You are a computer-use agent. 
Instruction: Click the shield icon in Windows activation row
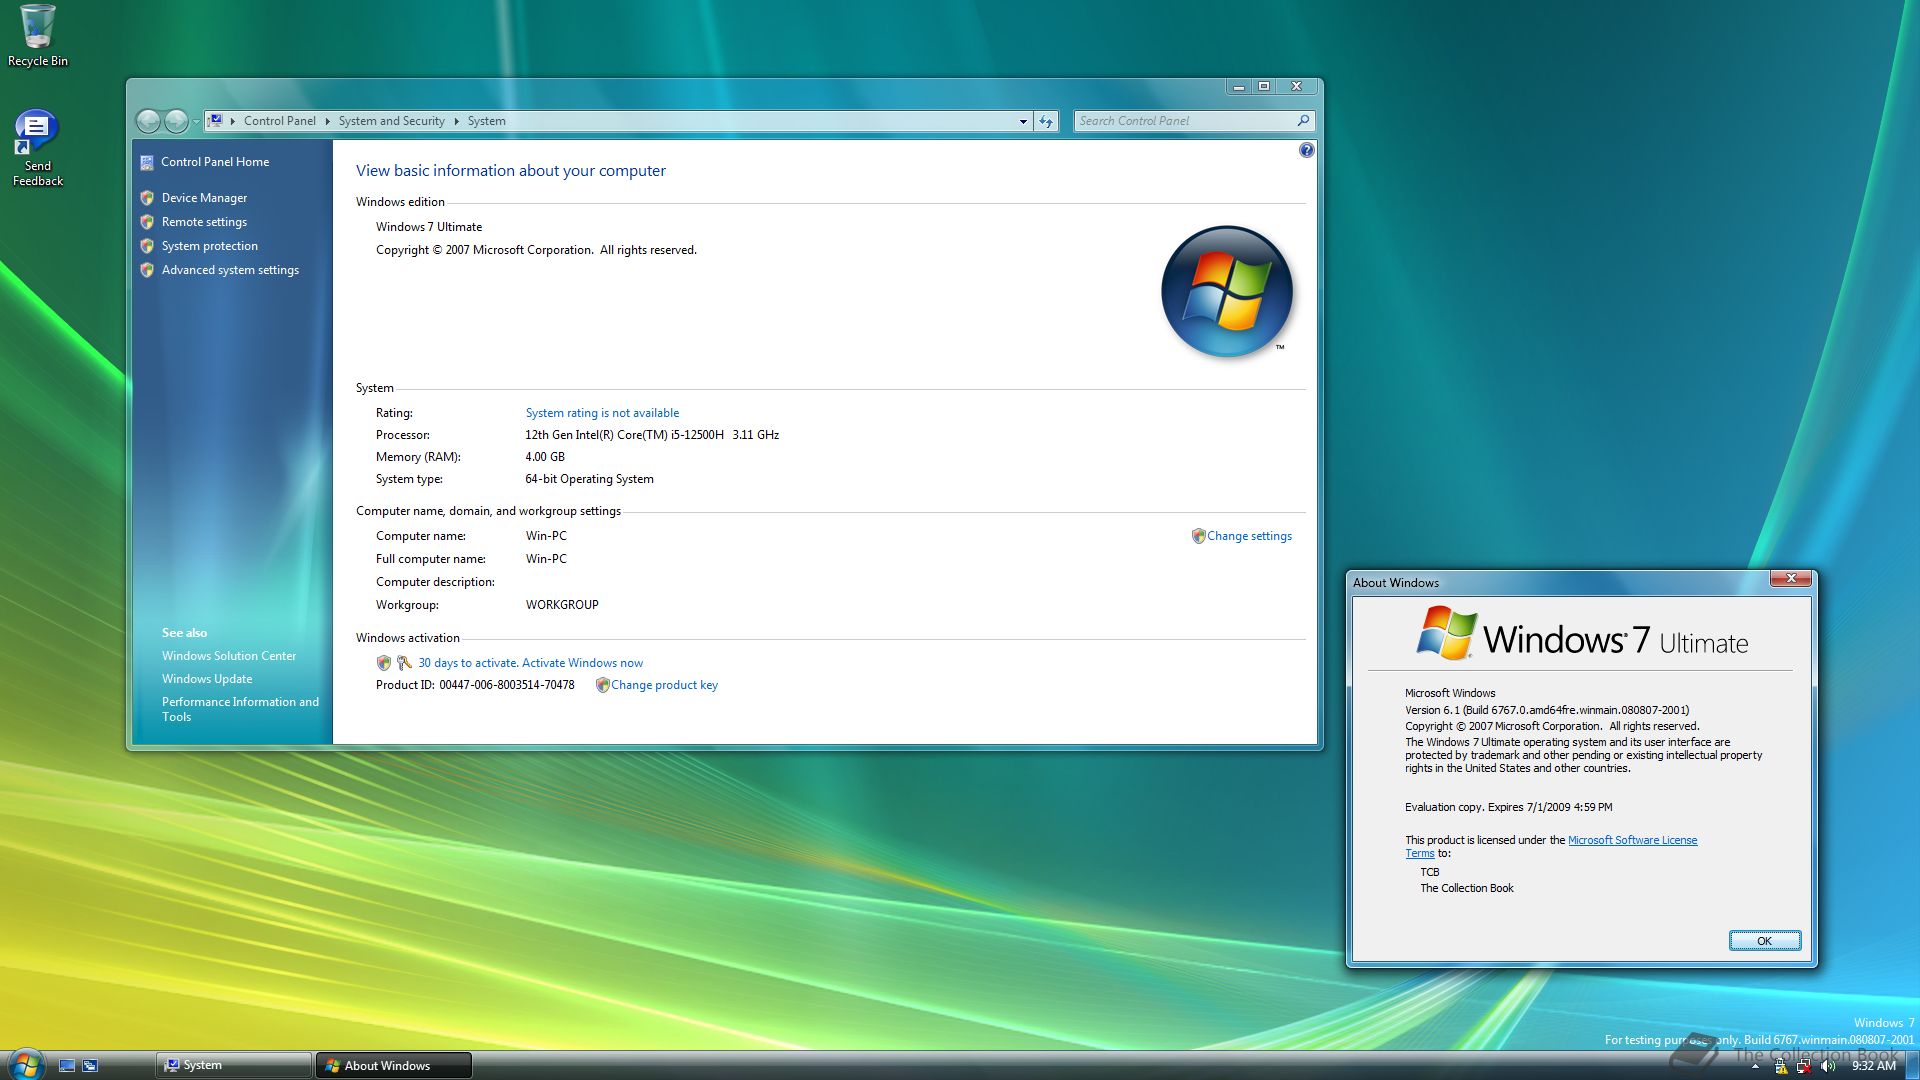tap(383, 663)
